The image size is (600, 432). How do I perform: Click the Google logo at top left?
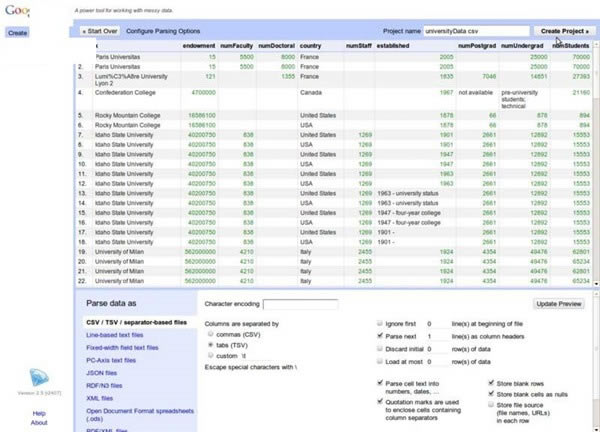point(17,10)
